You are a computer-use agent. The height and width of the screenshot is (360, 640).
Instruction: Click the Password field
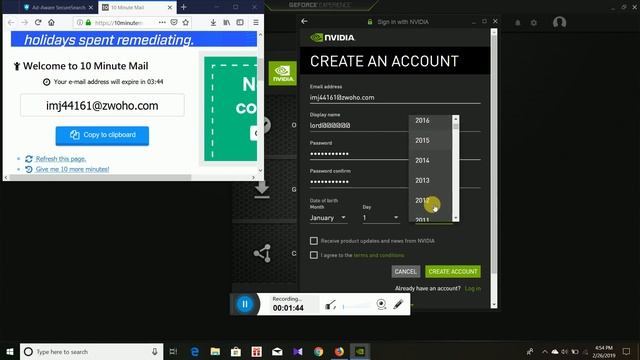click(x=359, y=153)
